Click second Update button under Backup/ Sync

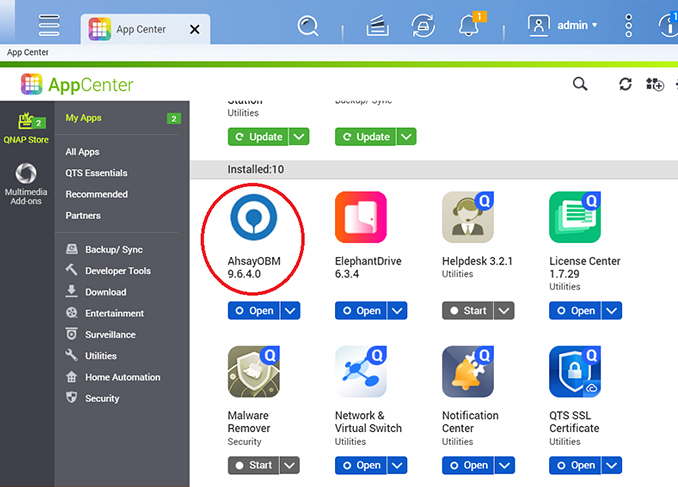point(365,137)
